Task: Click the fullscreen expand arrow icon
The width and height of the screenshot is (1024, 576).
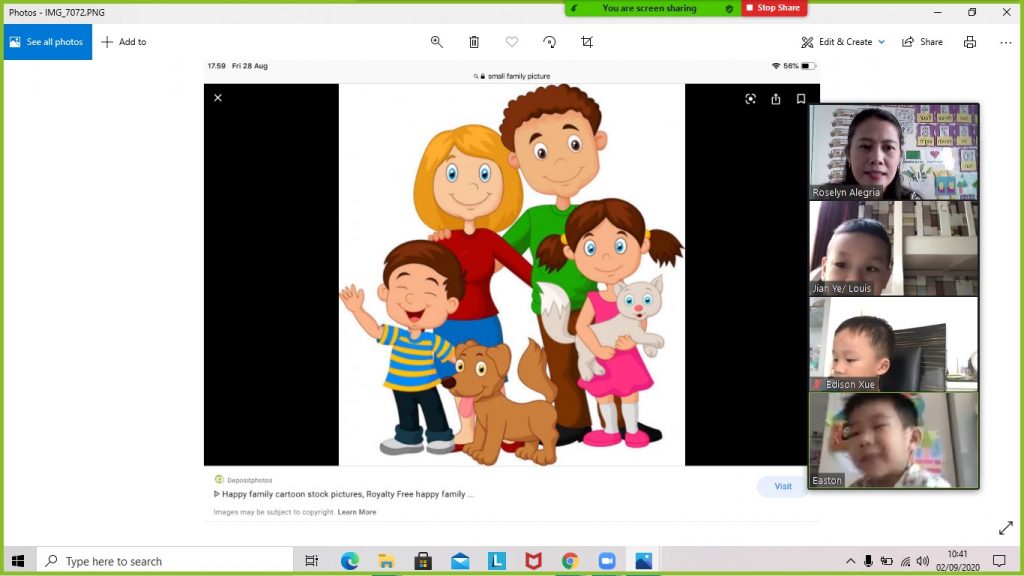Action: (1005, 528)
